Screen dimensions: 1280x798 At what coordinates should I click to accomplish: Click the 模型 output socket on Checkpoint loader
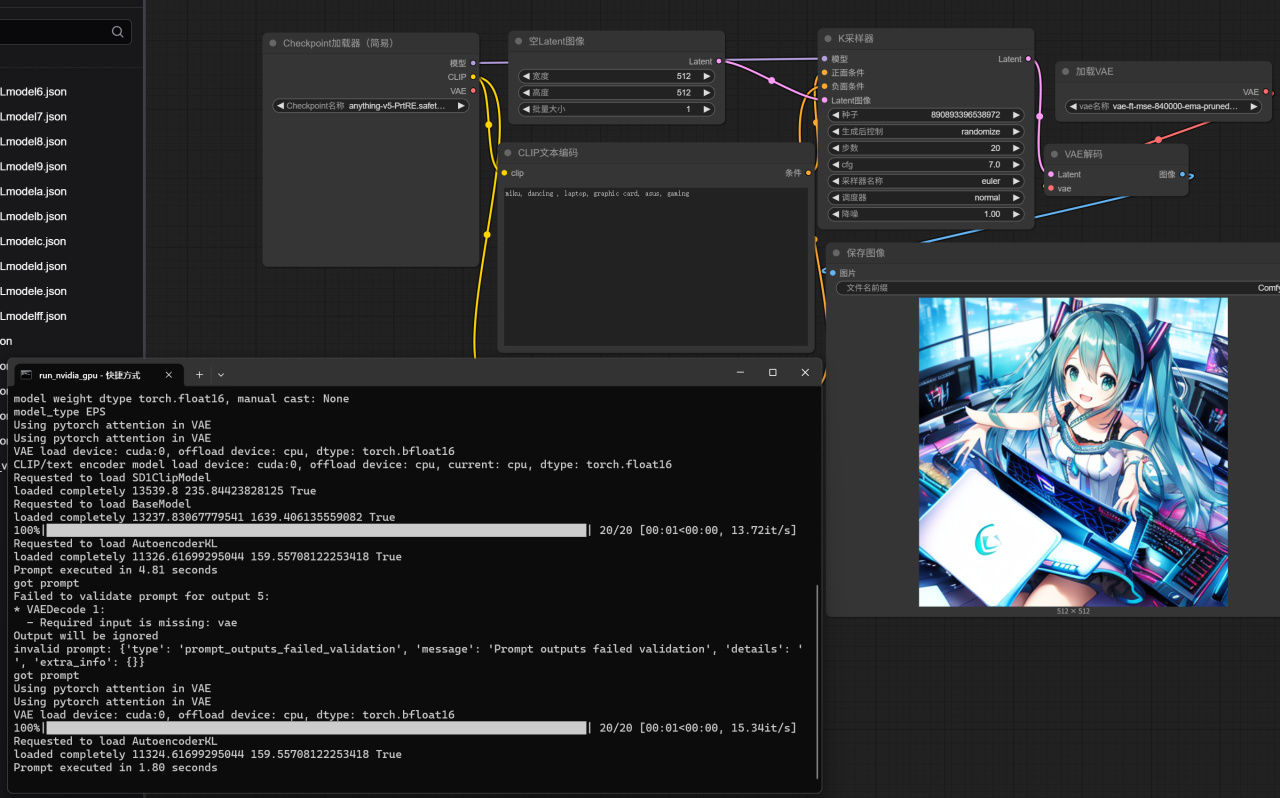(x=473, y=63)
